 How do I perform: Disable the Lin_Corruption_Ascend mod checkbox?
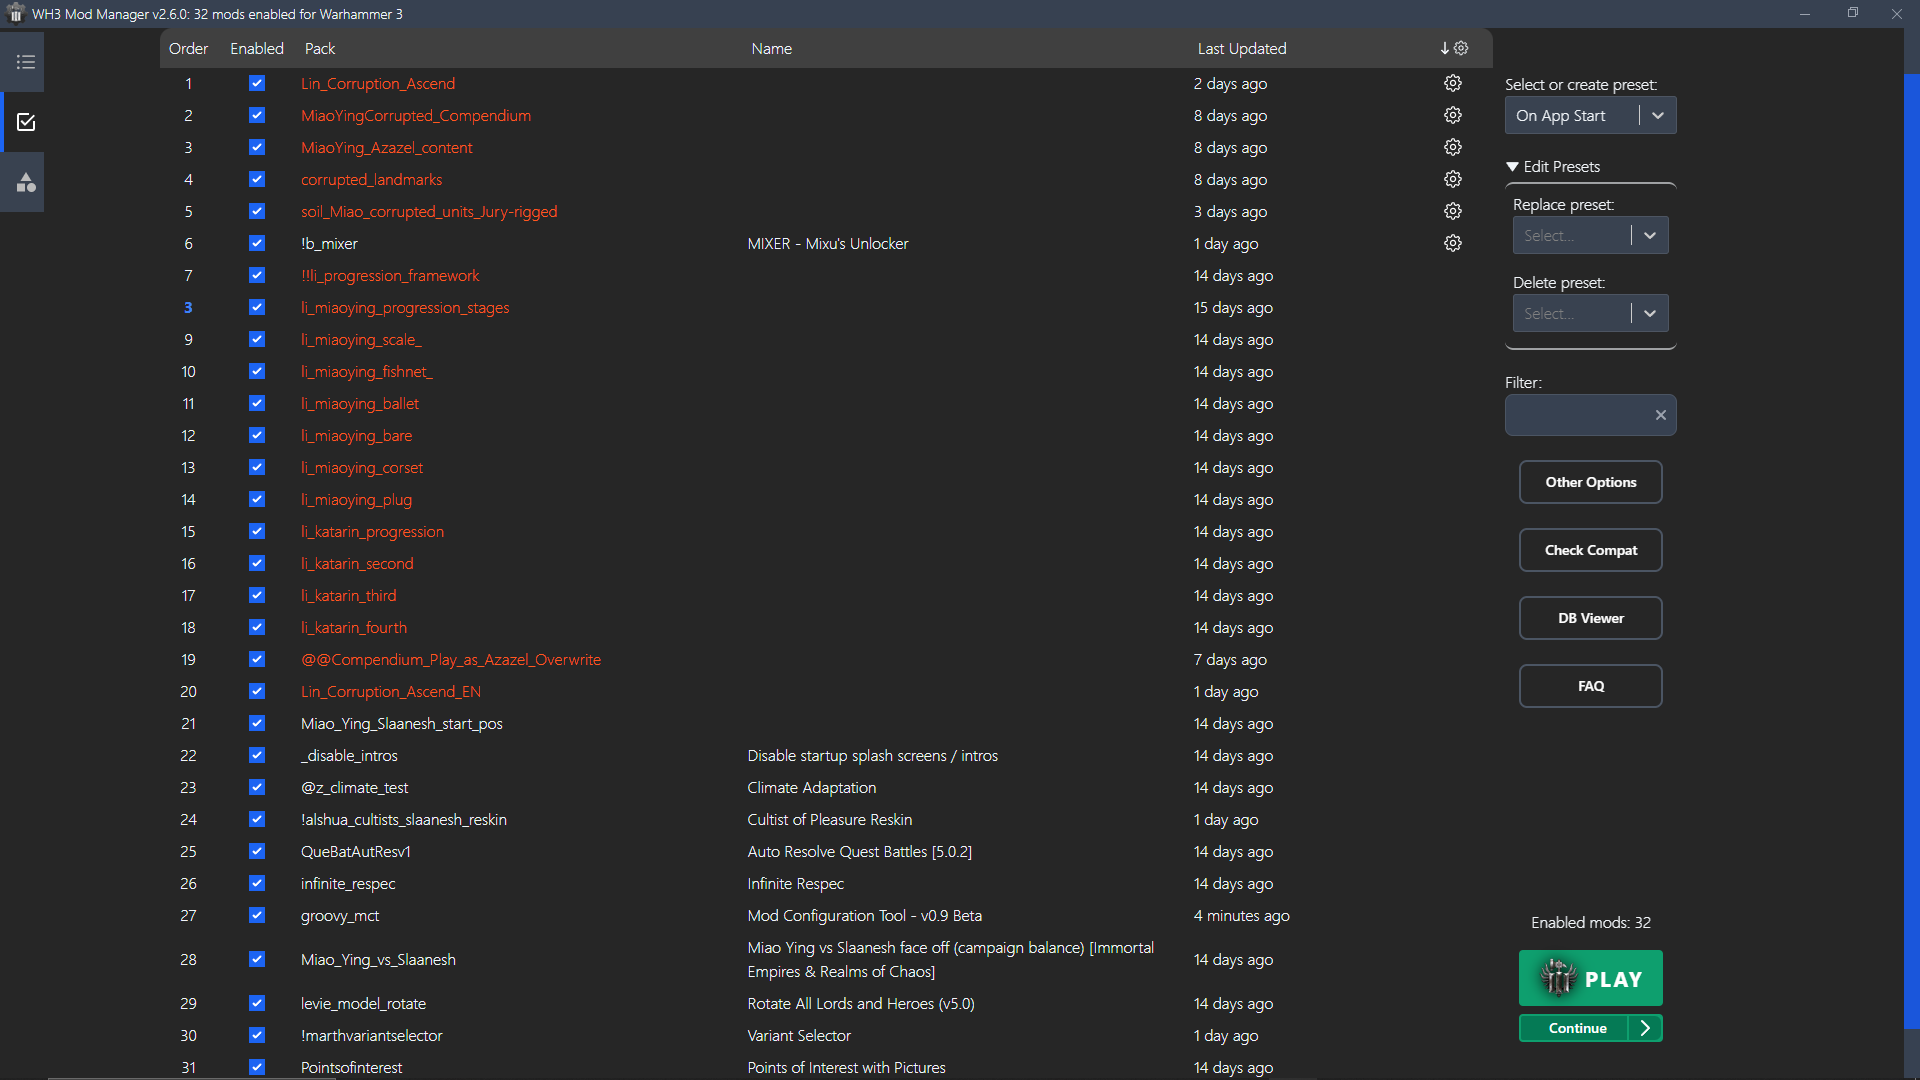click(x=257, y=83)
